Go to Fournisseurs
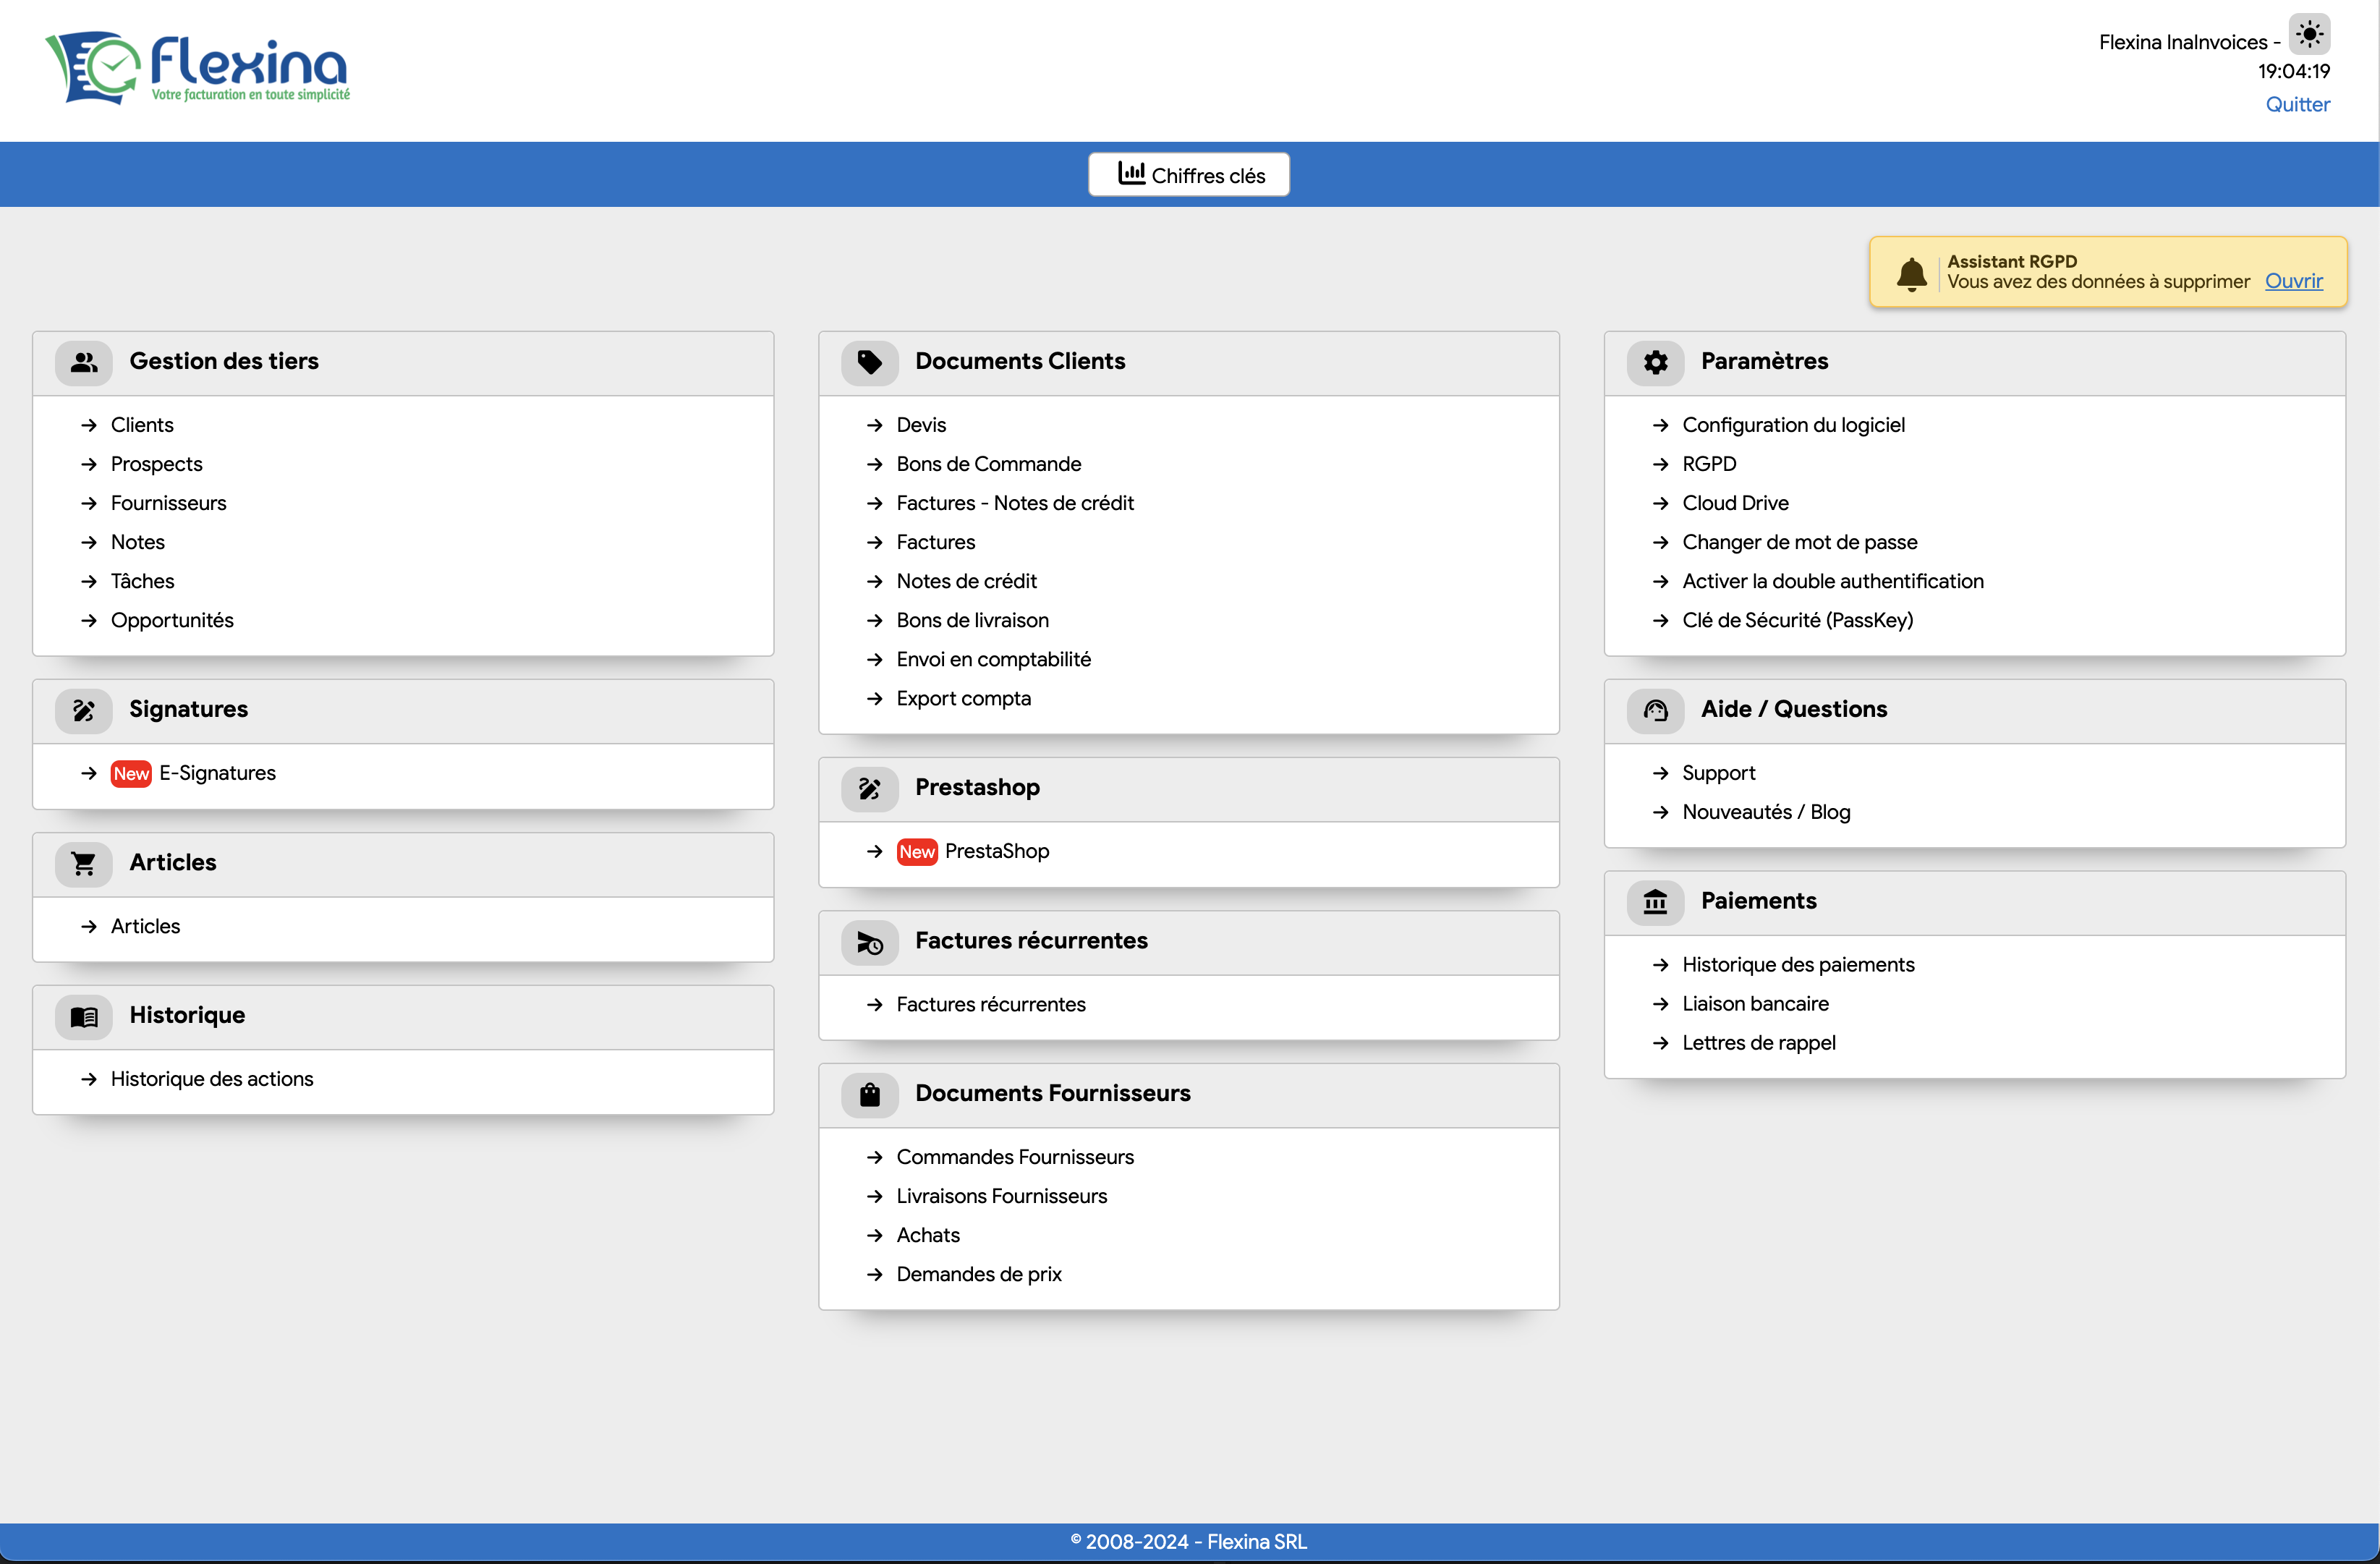 169,503
